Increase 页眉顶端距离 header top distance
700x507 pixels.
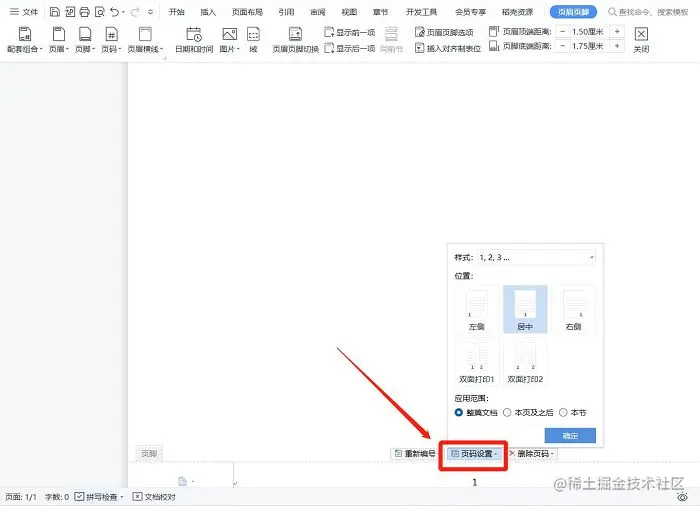[x=617, y=32]
